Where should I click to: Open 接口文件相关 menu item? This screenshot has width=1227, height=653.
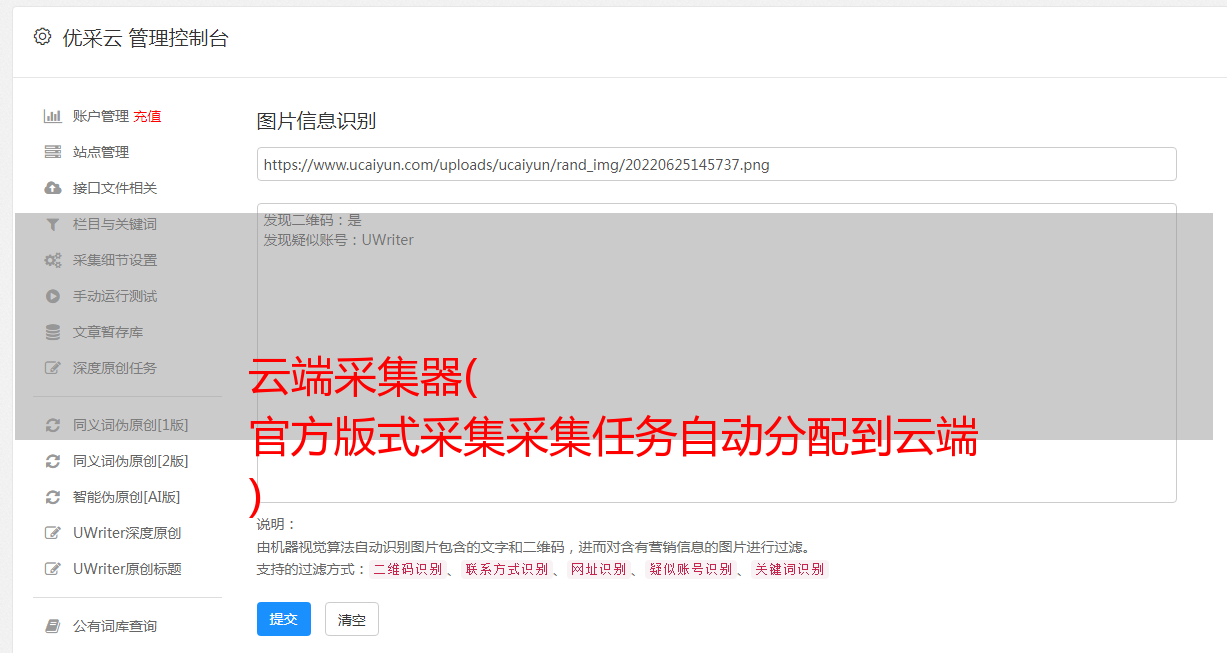(x=115, y=188)
